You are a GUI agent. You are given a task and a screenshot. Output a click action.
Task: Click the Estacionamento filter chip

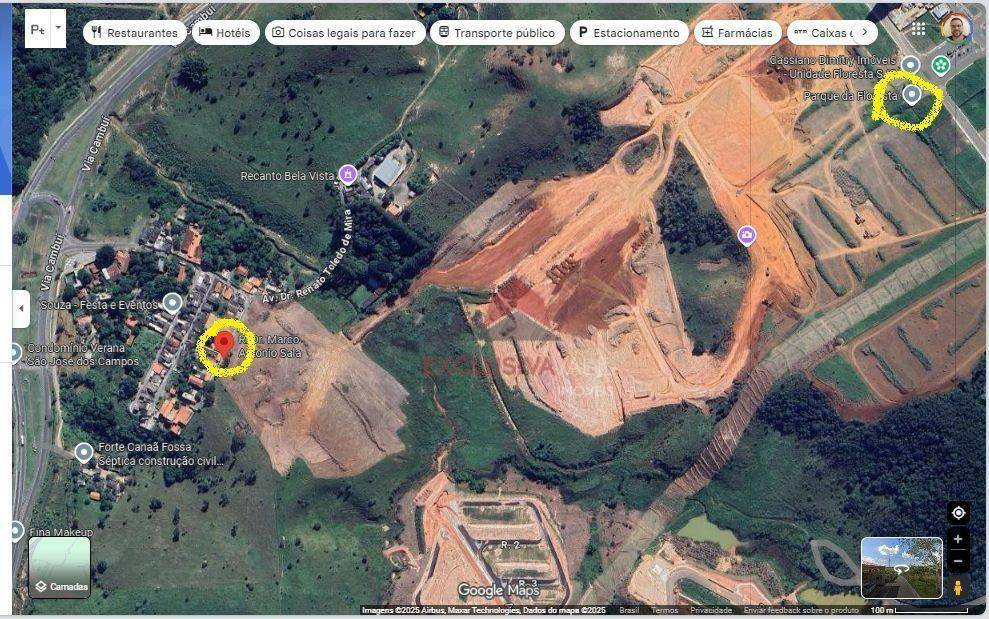tap(628, 33)
